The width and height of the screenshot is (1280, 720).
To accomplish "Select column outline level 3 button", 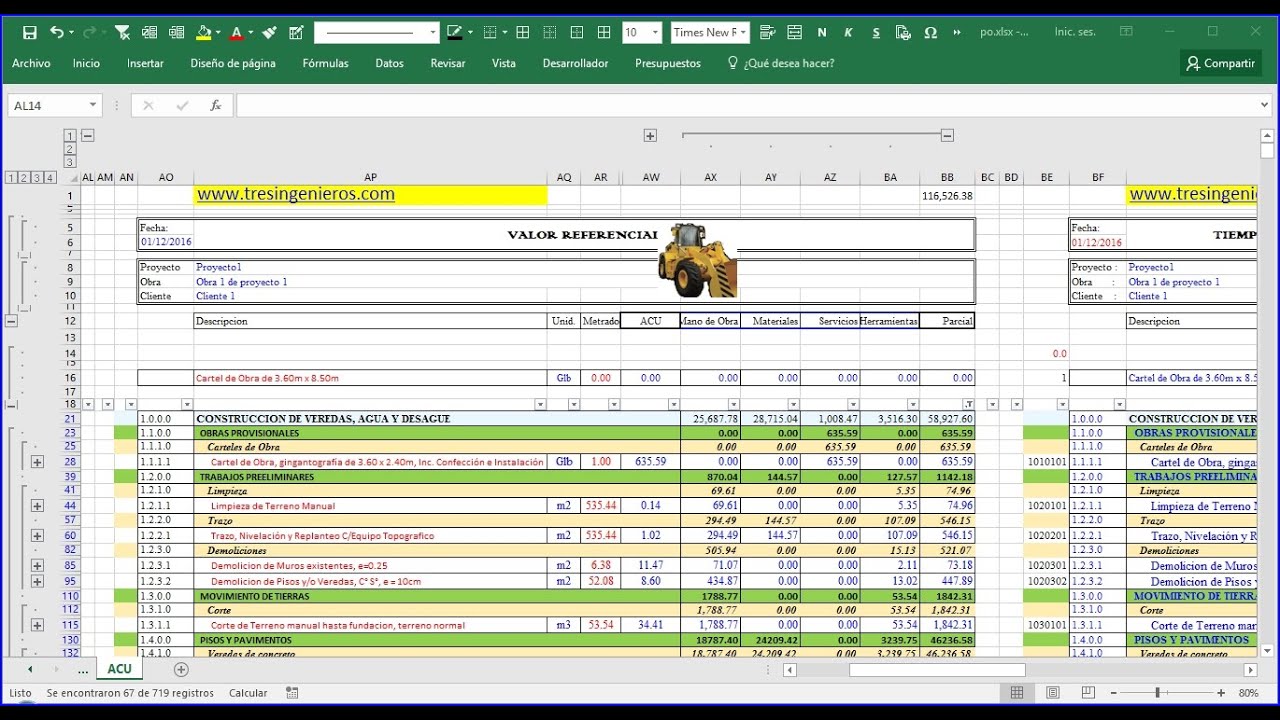I will 69,161.
